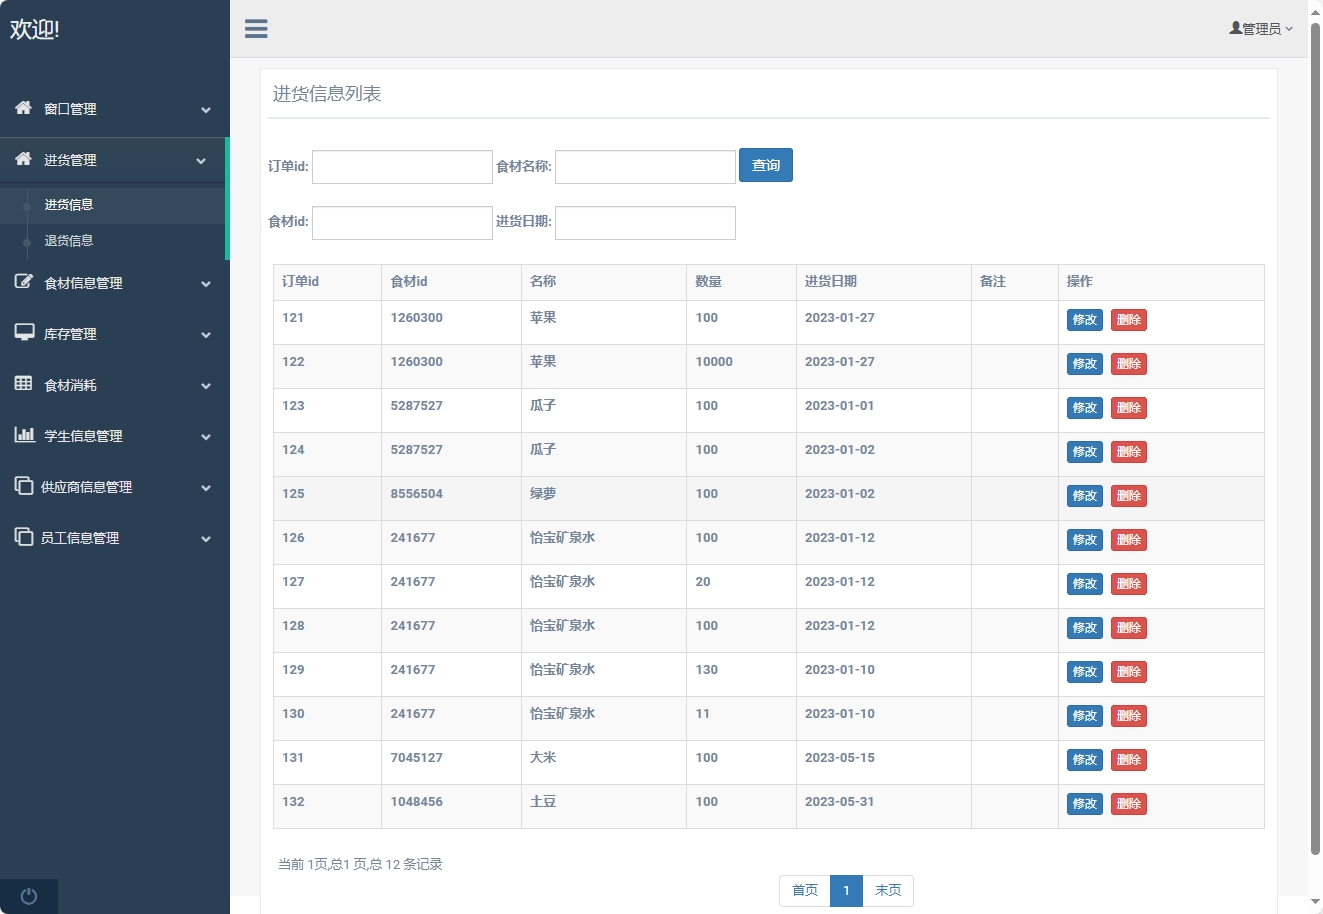Expand the 窗口管理 chevron arrow
Viewport: 1323px width, 914px height.
pyautogui.click(x=206, y=110)
